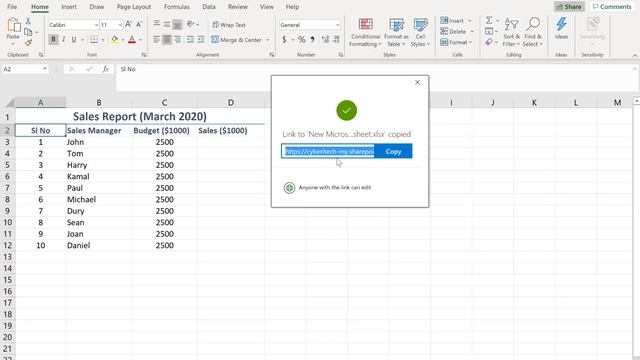
Task: Increase font size with the larger A
Action: click(128, 24)
